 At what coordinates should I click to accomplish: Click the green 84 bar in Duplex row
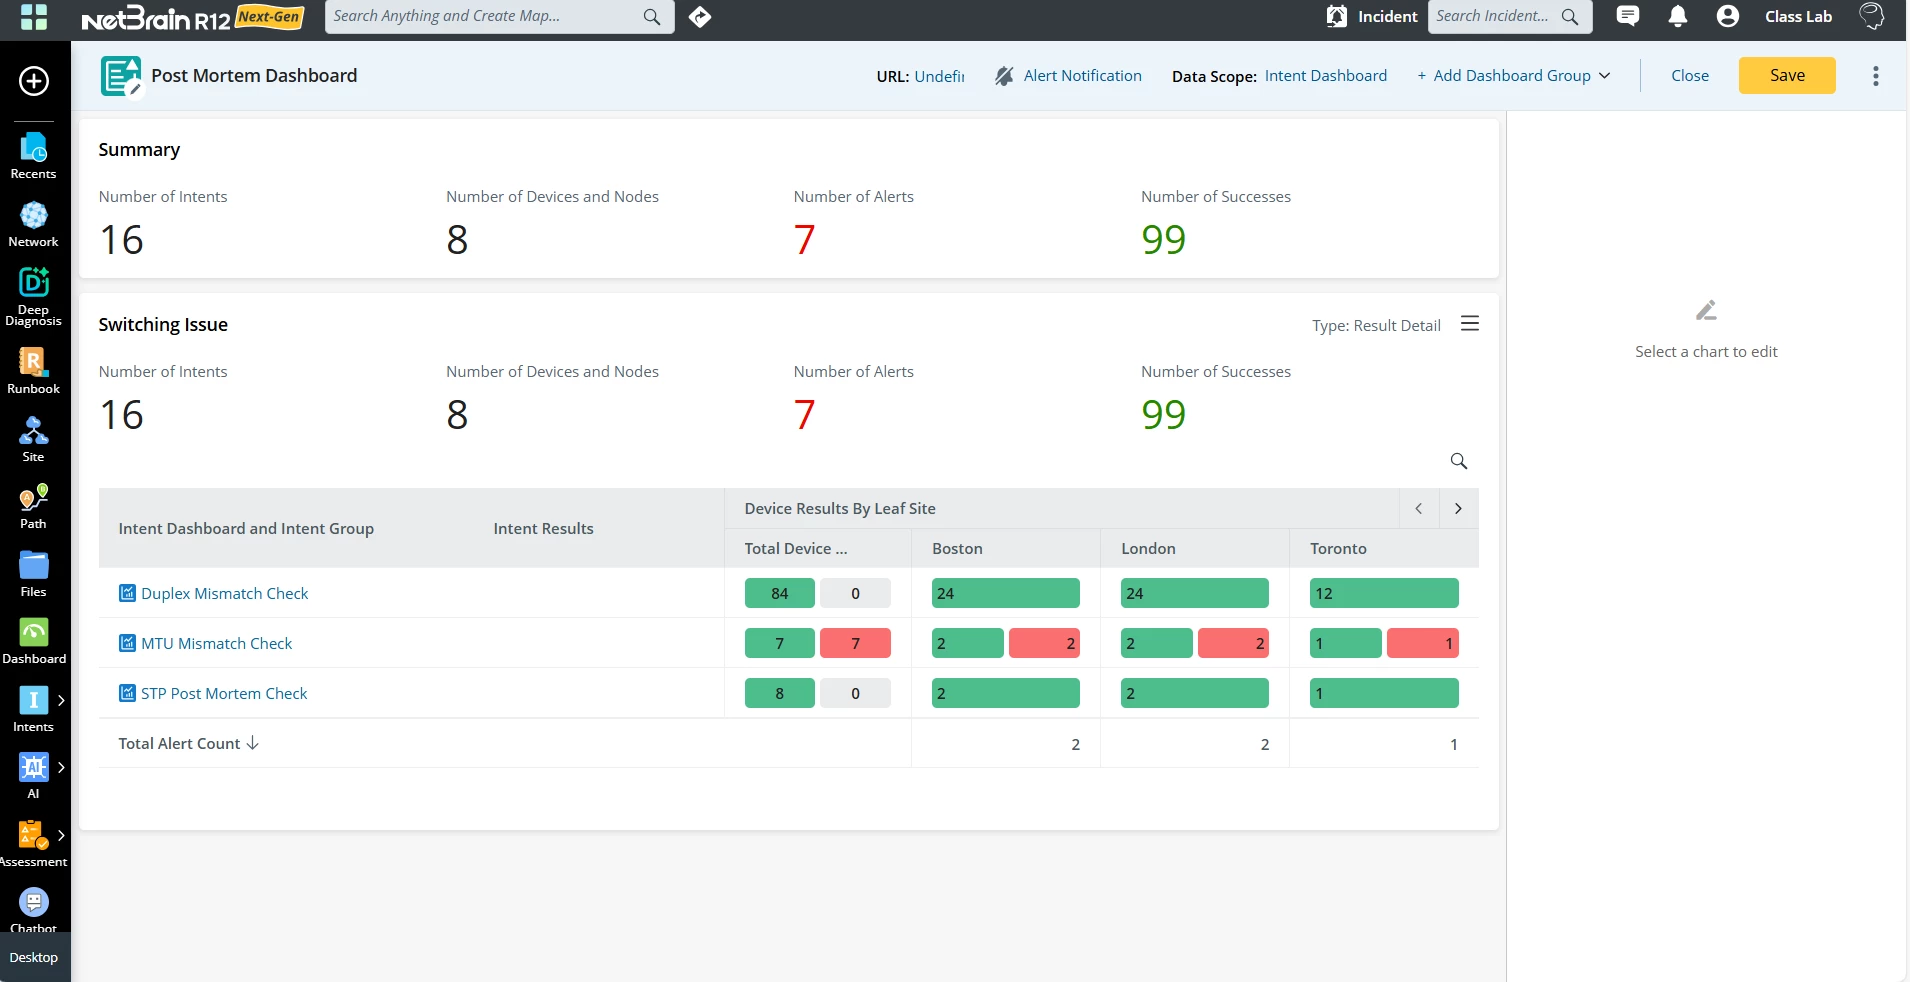tap(780, 593)
